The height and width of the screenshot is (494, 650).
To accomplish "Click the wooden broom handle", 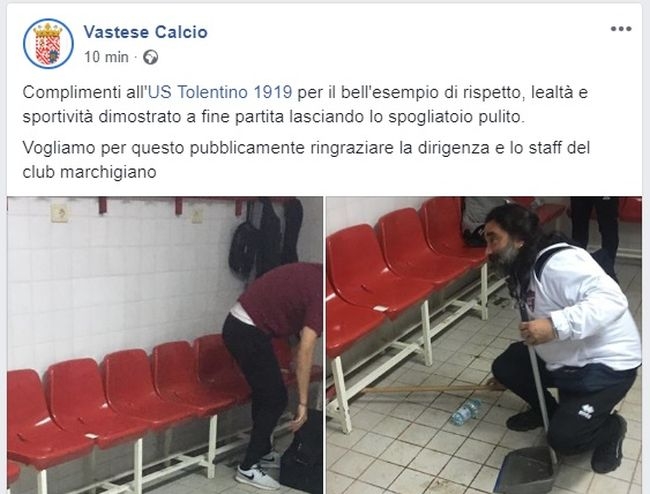I will tap(430, 389).
